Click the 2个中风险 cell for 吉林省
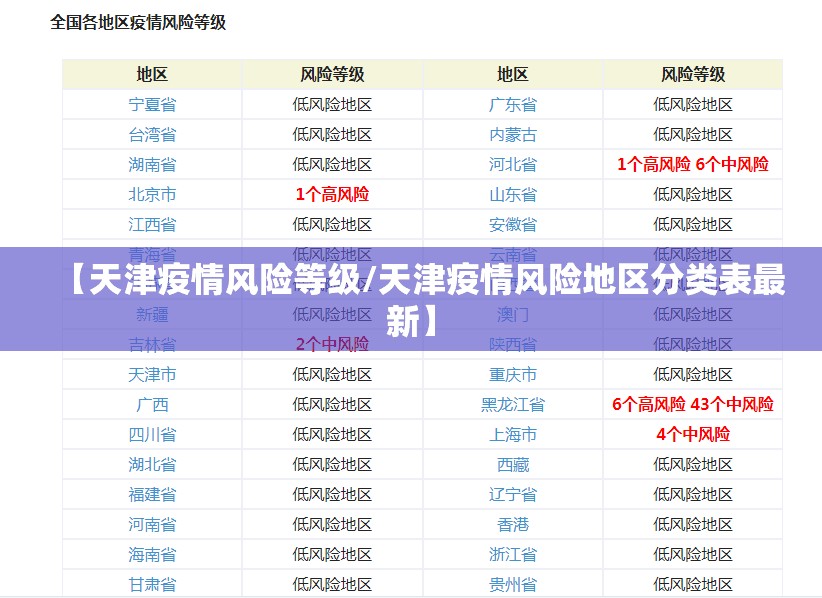 pos(332,344)
